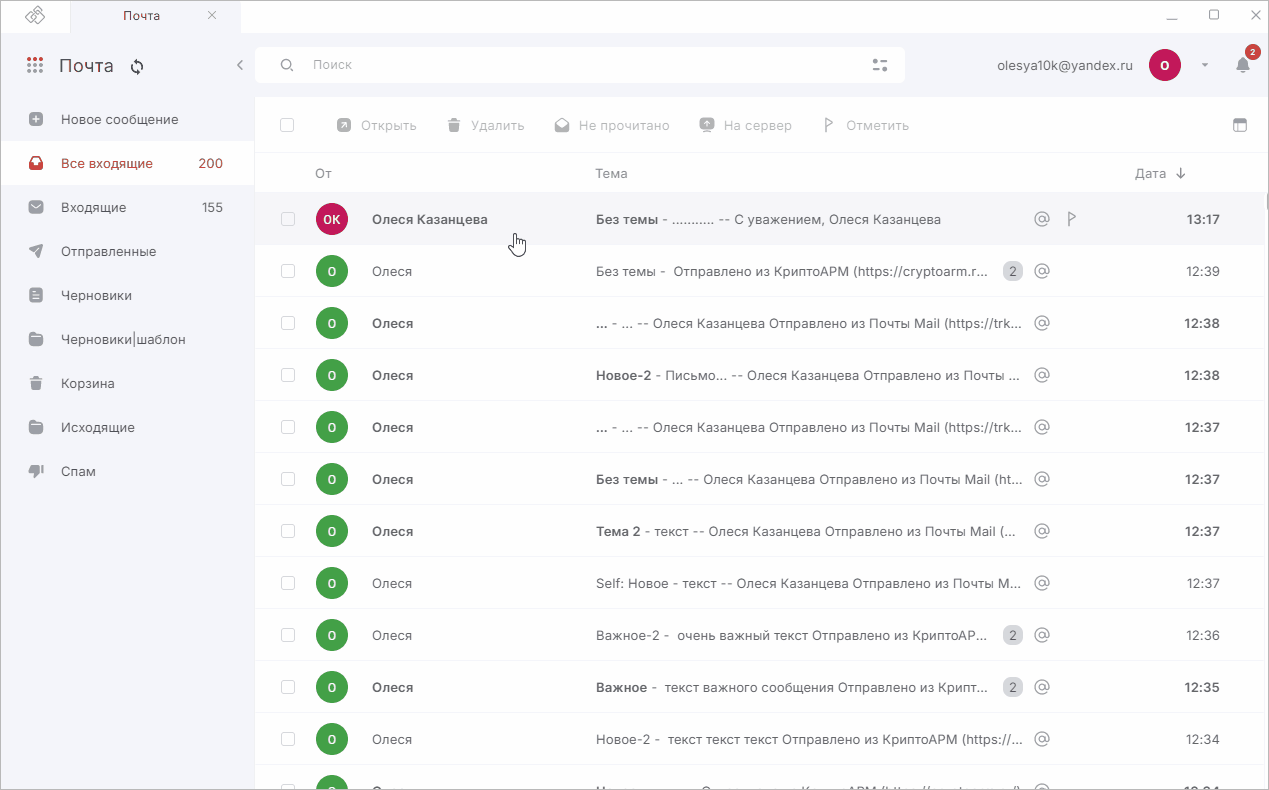Click attachment icon on 13:17 message
This screenshot has height=790, width=1269.
[x=1041, y=219]
